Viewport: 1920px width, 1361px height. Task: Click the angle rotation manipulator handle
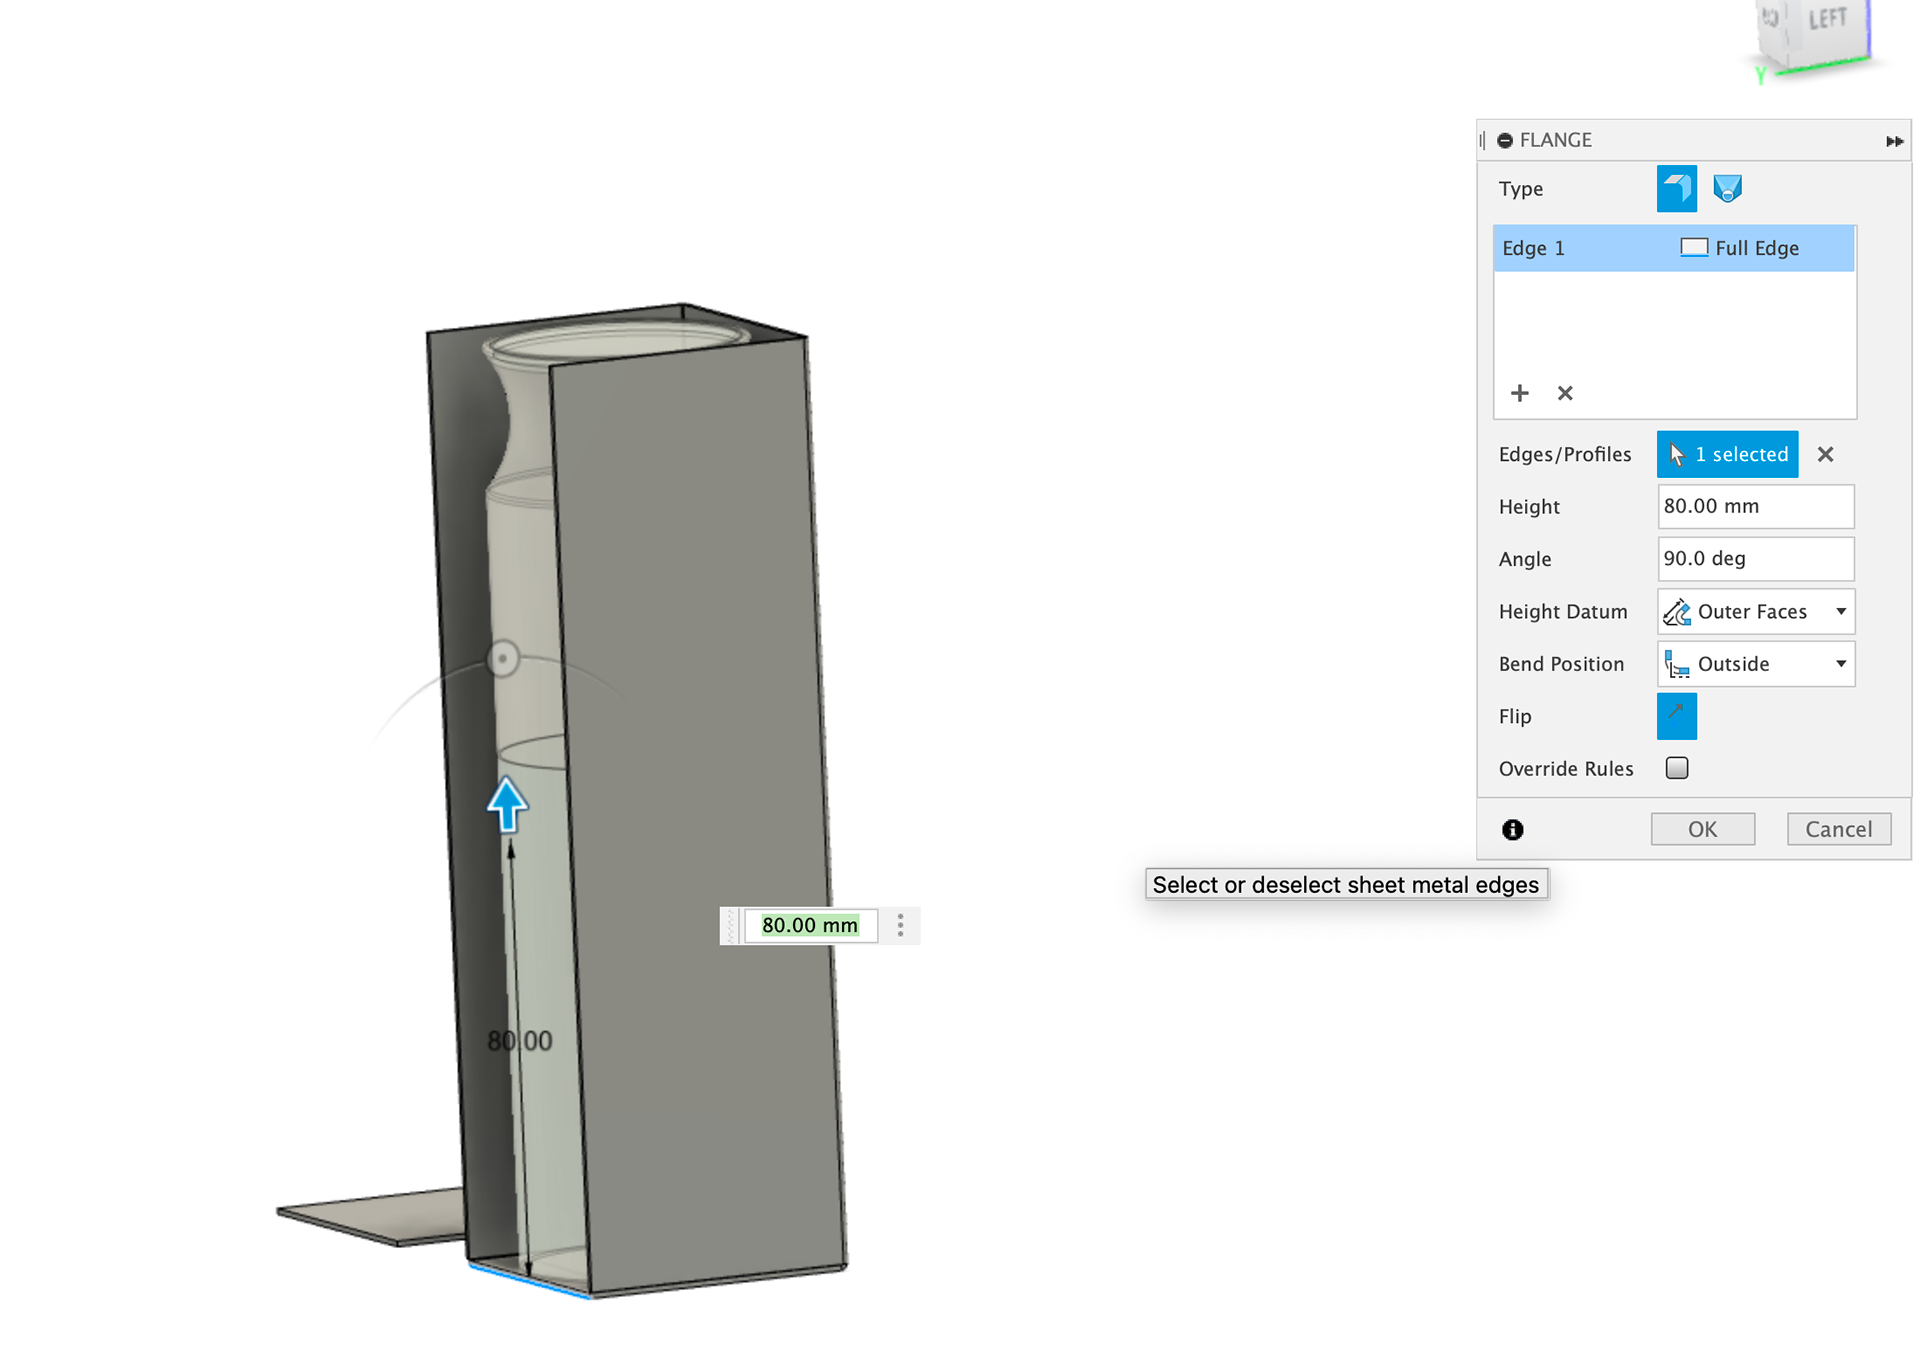pos(503,658)
